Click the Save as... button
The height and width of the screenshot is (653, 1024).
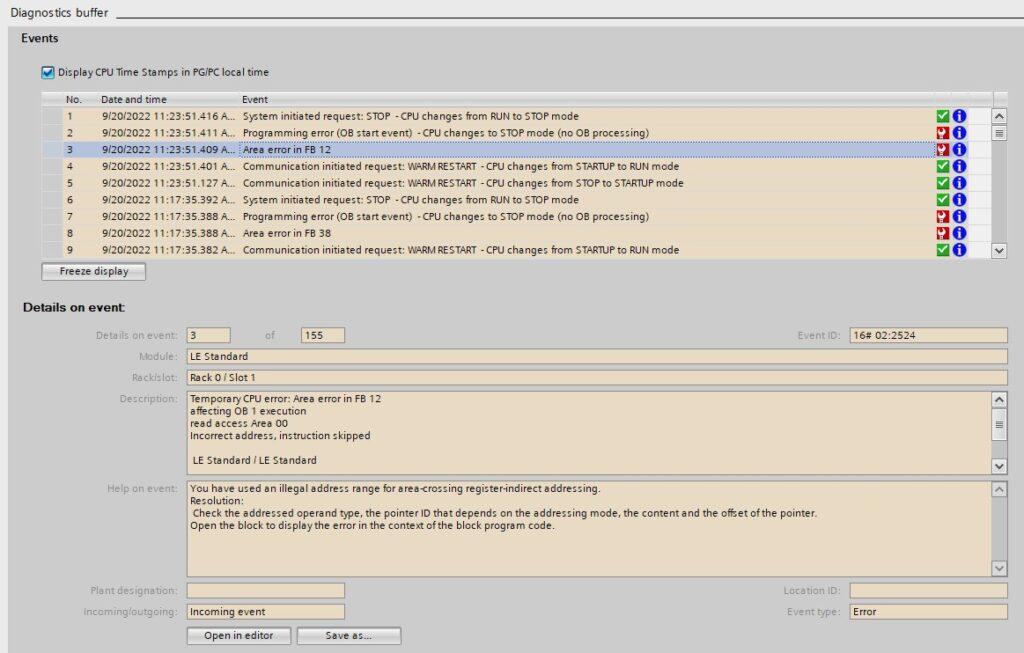pos(348,636)
